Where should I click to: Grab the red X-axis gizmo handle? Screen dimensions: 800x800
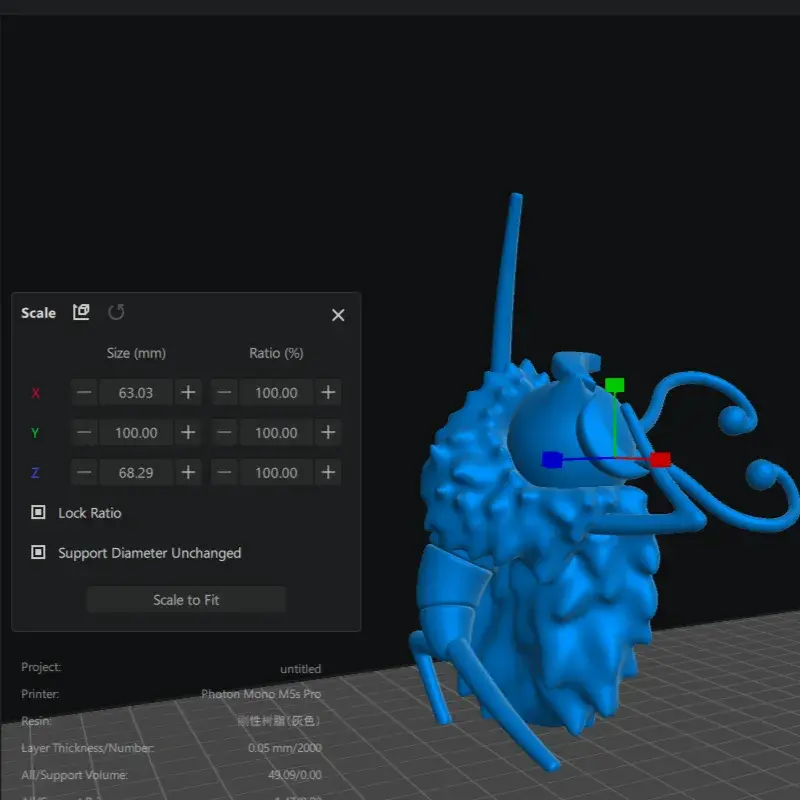coord(660,459)
